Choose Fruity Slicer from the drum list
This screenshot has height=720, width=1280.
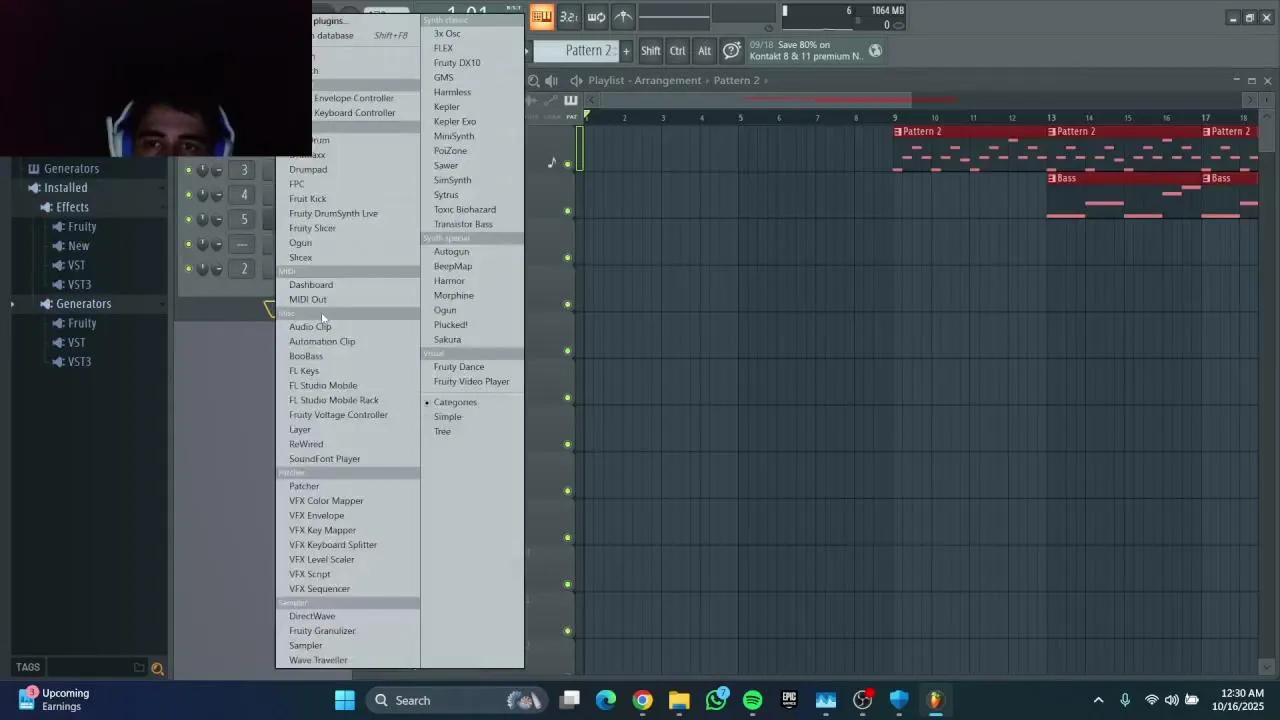(x=312, y=228)
